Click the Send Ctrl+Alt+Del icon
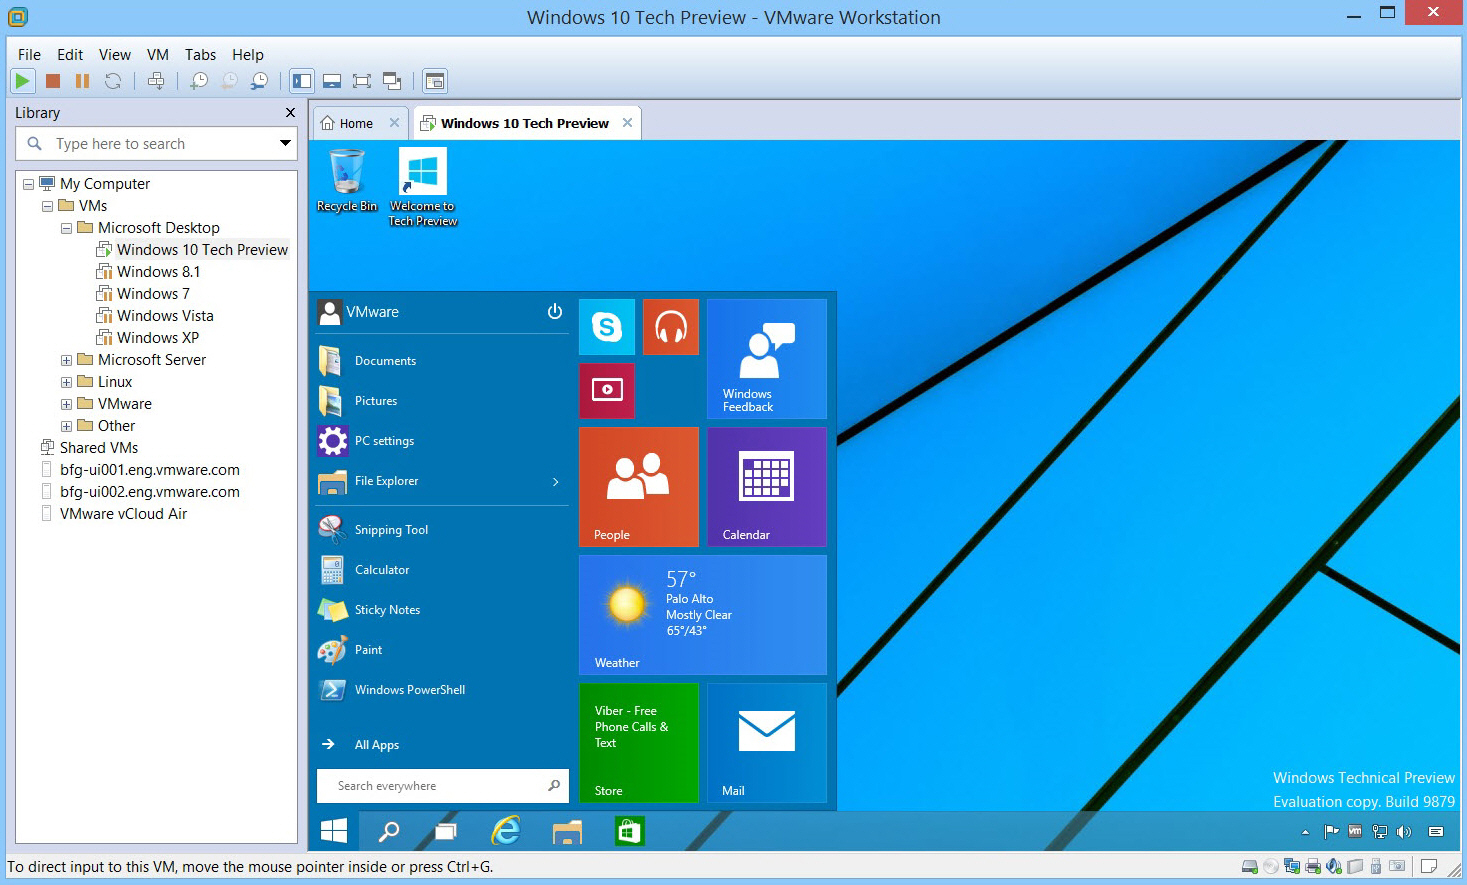 [155, 81]
